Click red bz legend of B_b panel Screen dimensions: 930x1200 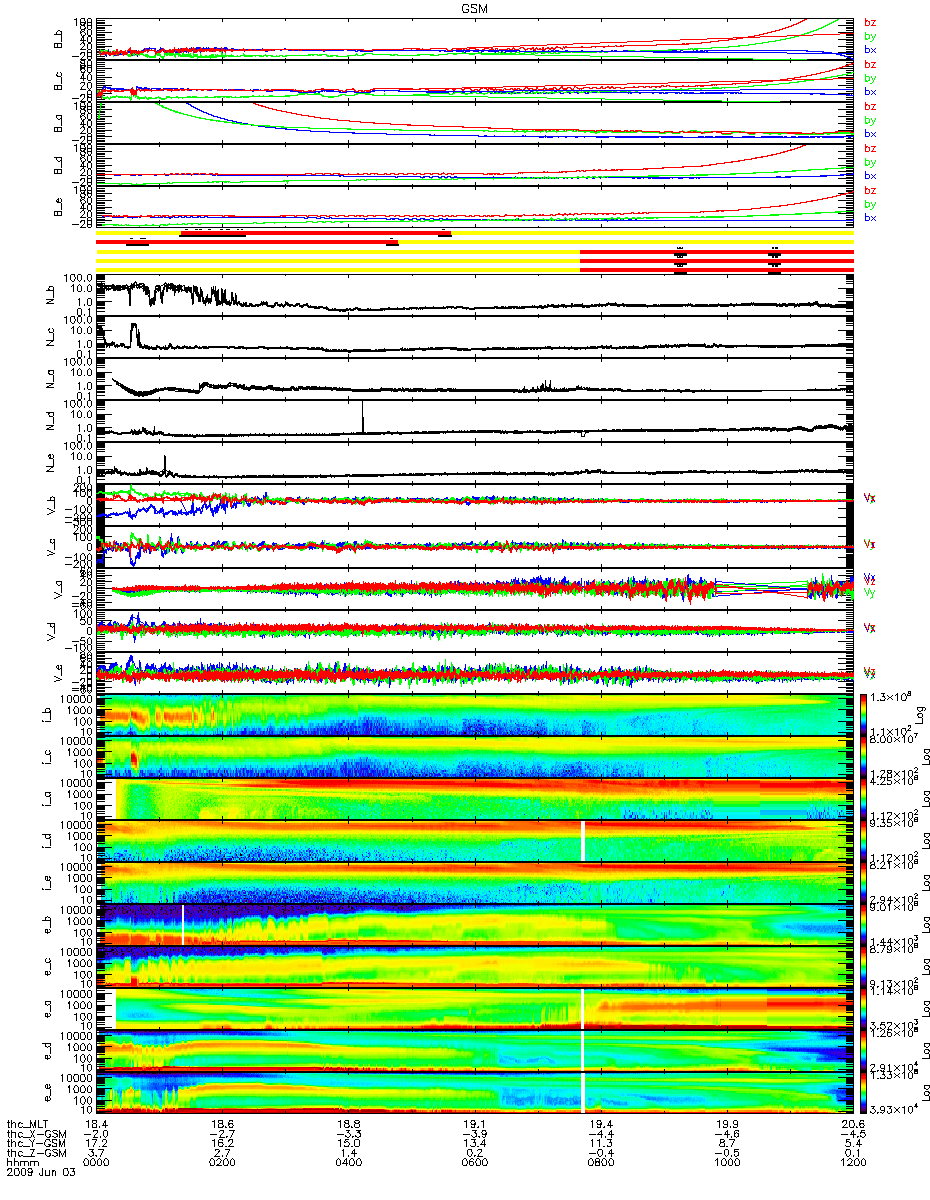[x=870, y=21]
